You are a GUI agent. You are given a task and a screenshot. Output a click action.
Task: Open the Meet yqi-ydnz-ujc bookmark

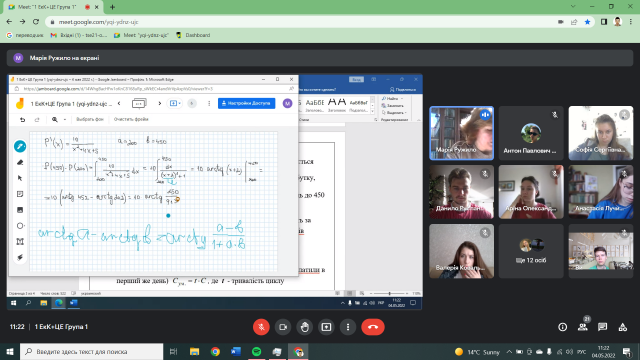click(x=141, y=35)
